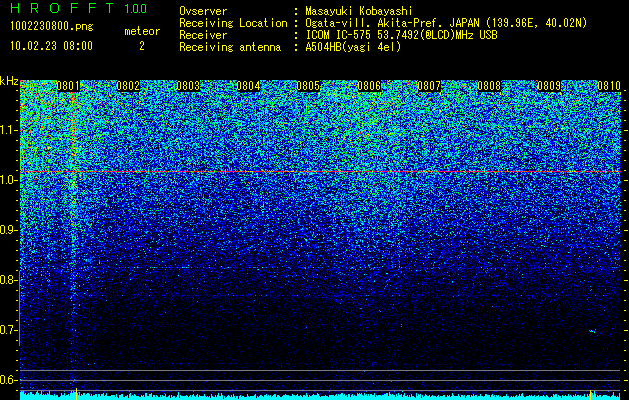The height and width of the screenshot is (400, 629).
Task: Click the 0808 time marker label
Action: 489,86
